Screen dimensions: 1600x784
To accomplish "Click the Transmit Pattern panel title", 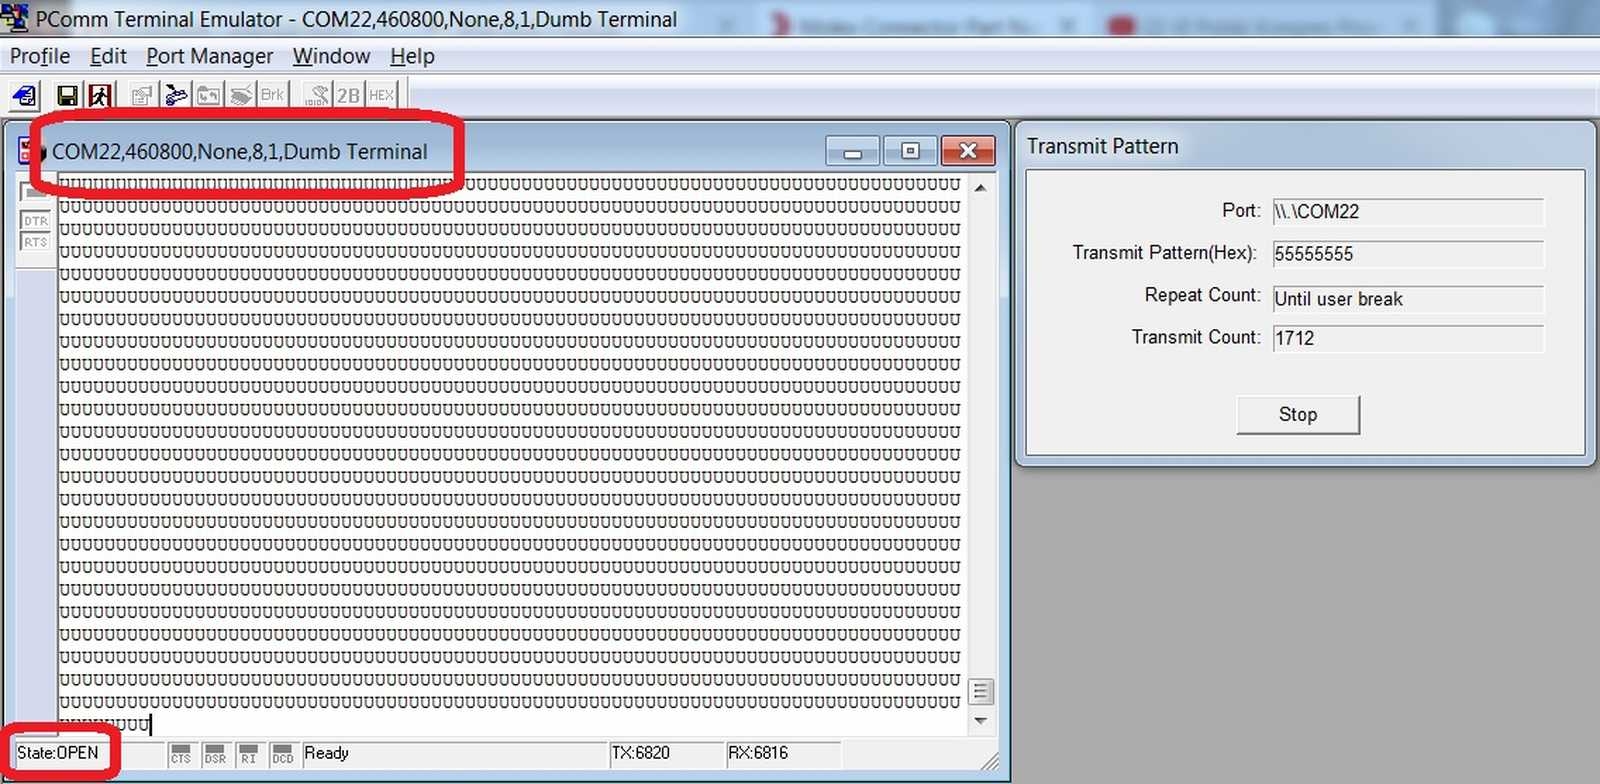I will [x=1102, y=146].
